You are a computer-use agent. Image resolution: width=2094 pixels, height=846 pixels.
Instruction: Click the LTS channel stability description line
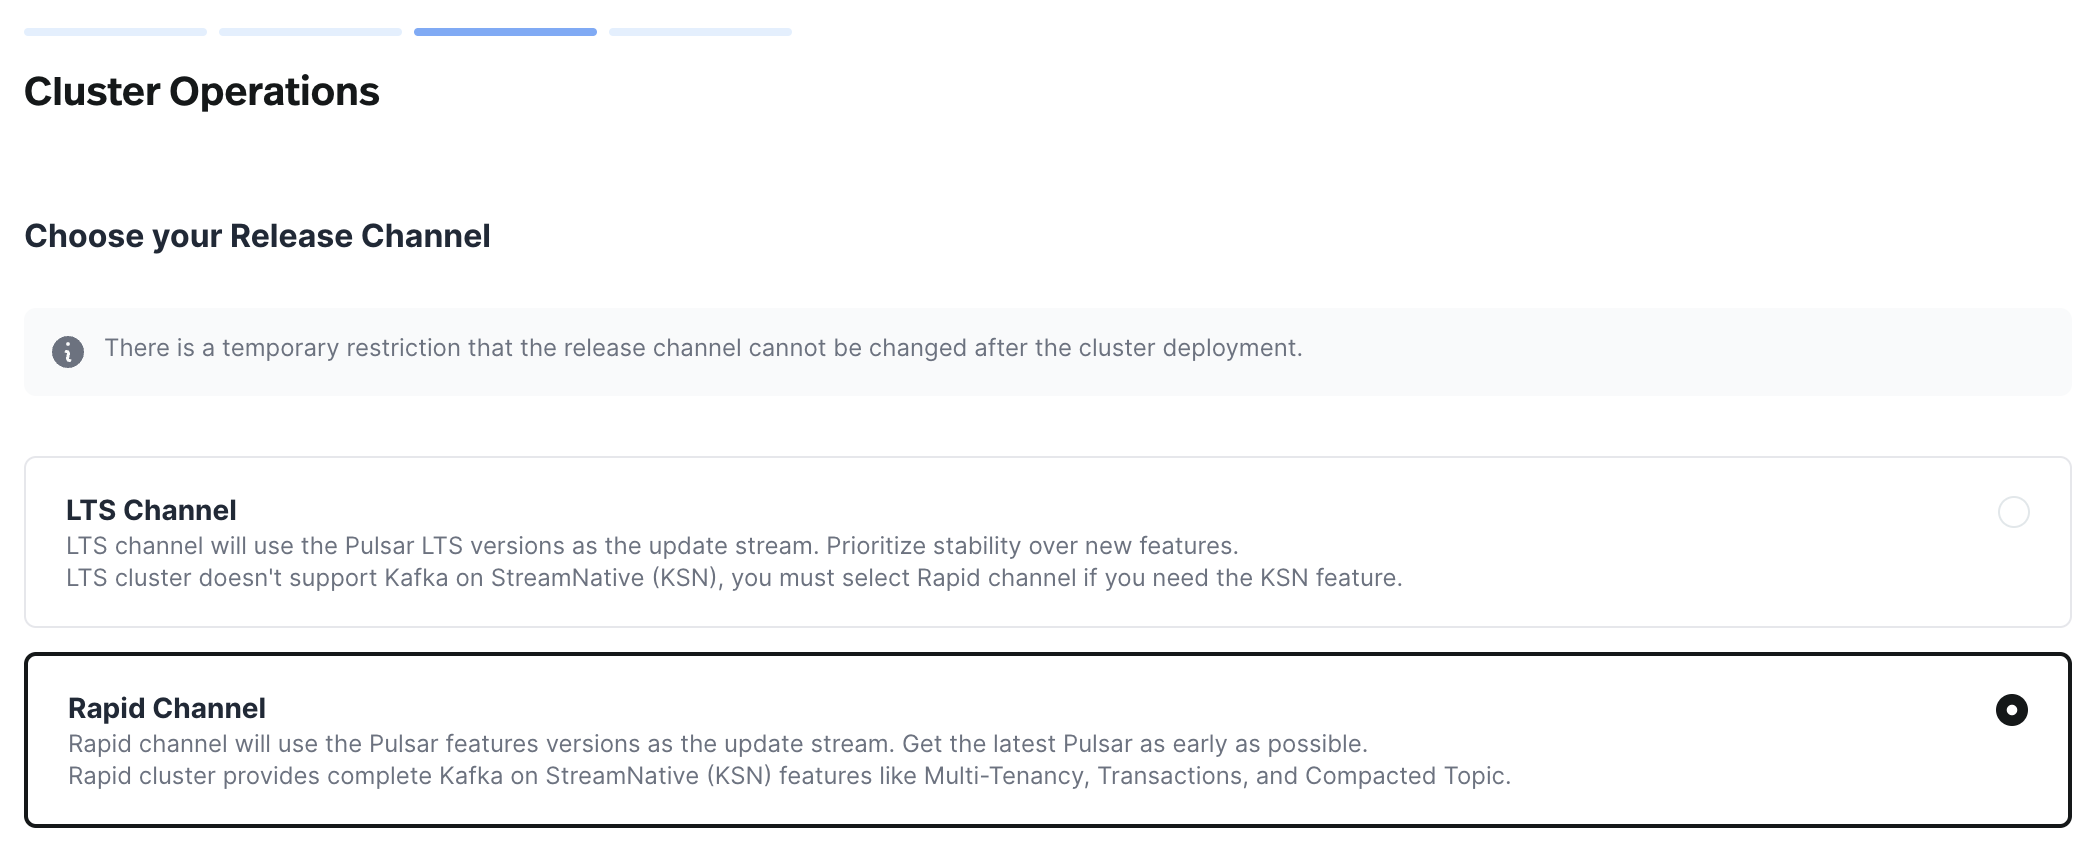pos(652,547)
